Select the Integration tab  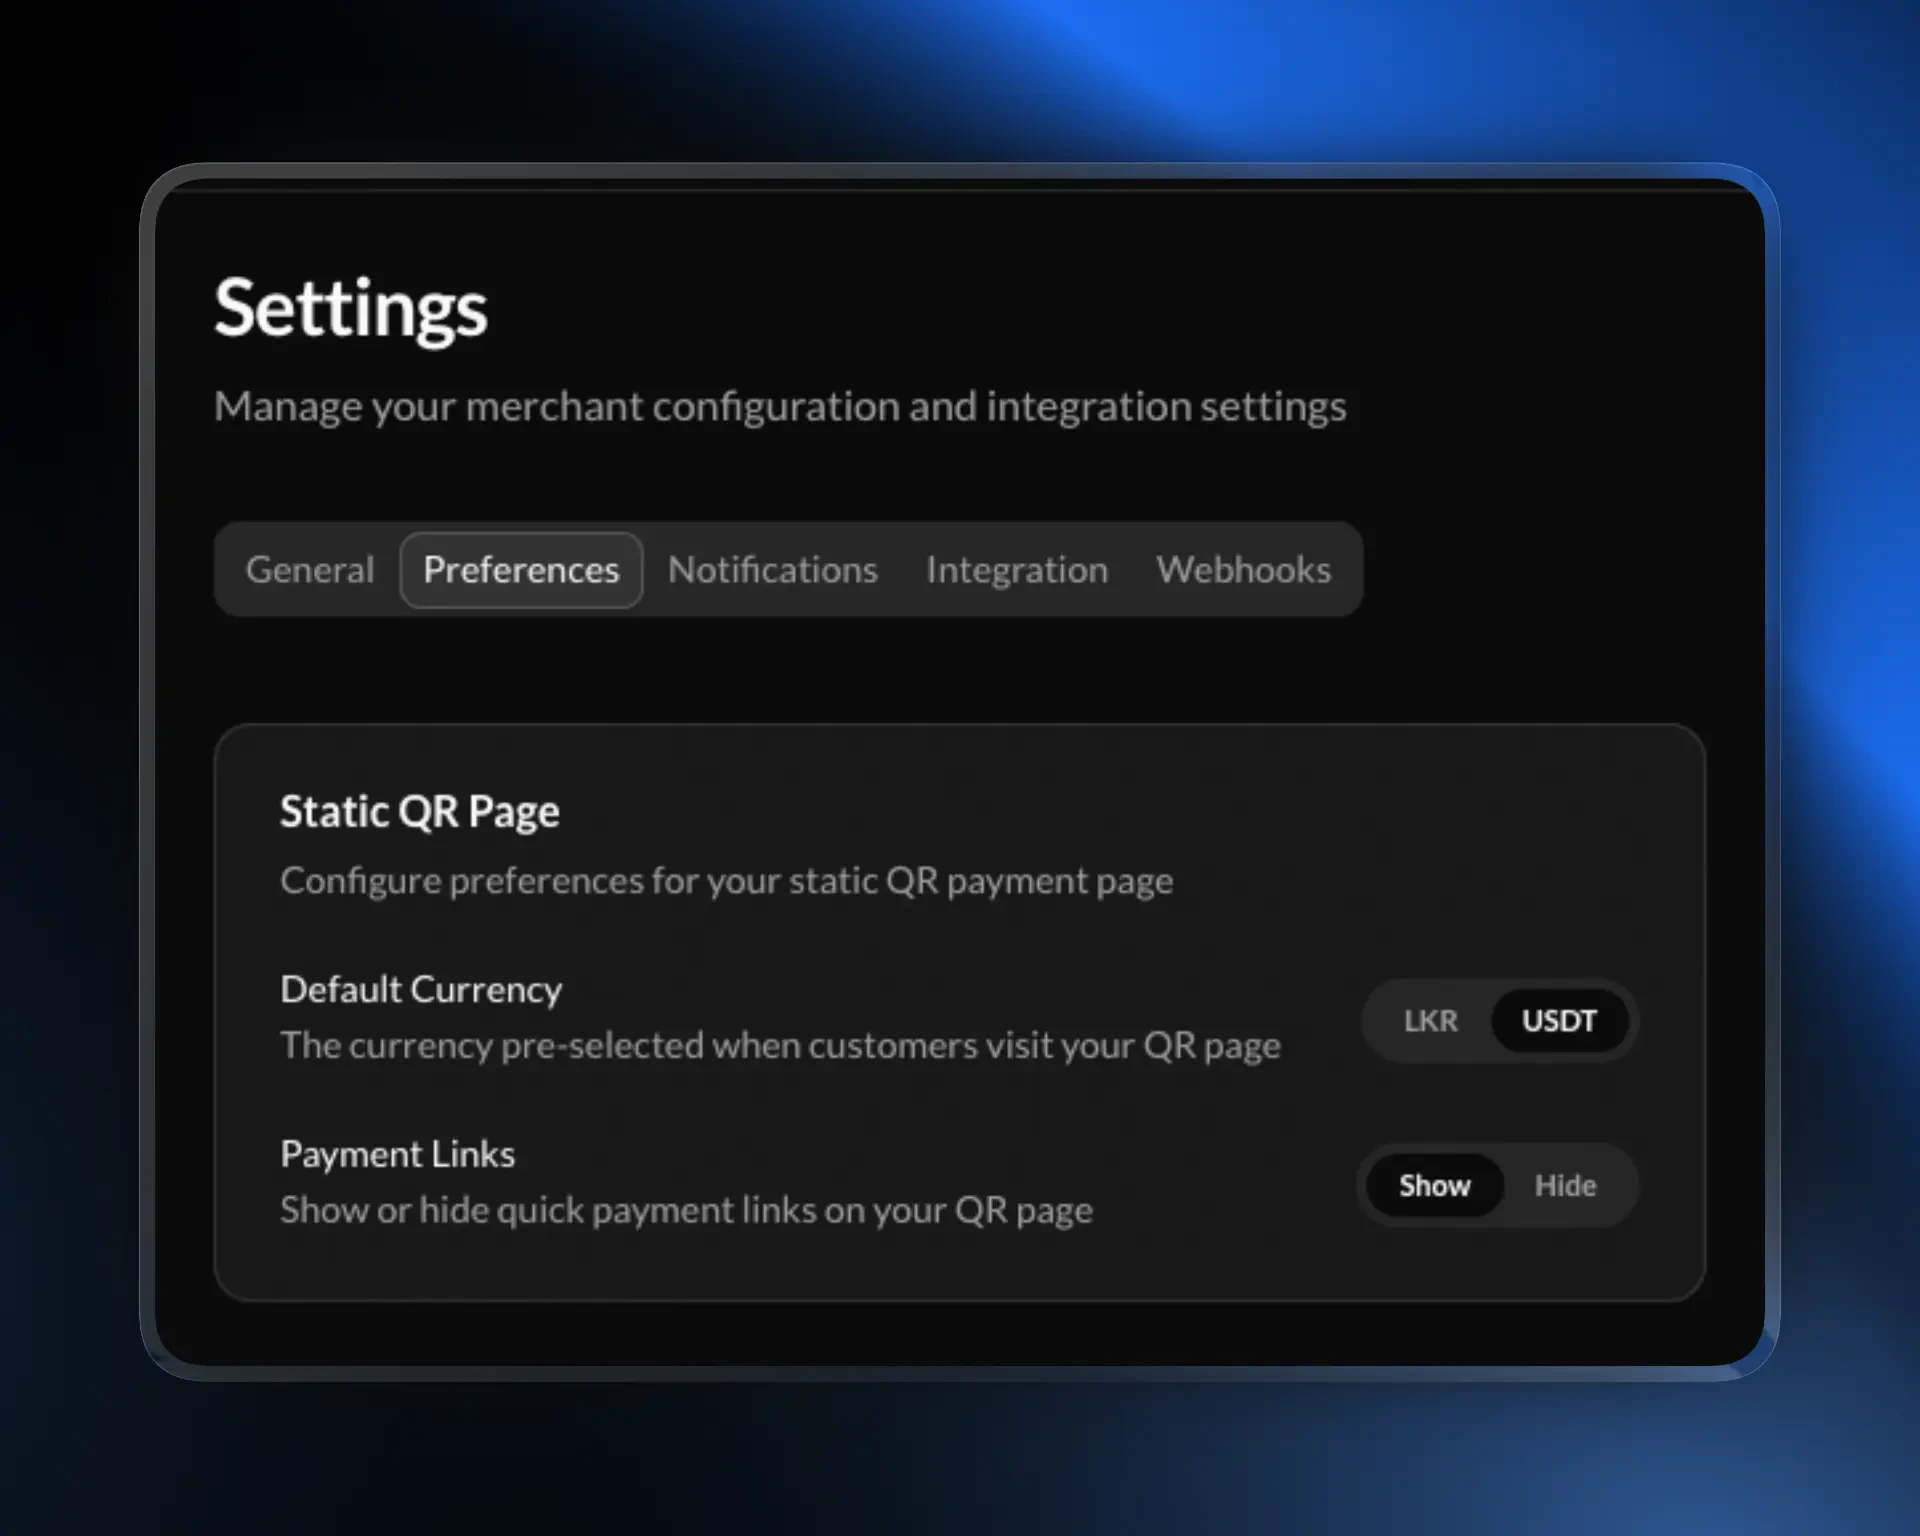click(1016, 569)
